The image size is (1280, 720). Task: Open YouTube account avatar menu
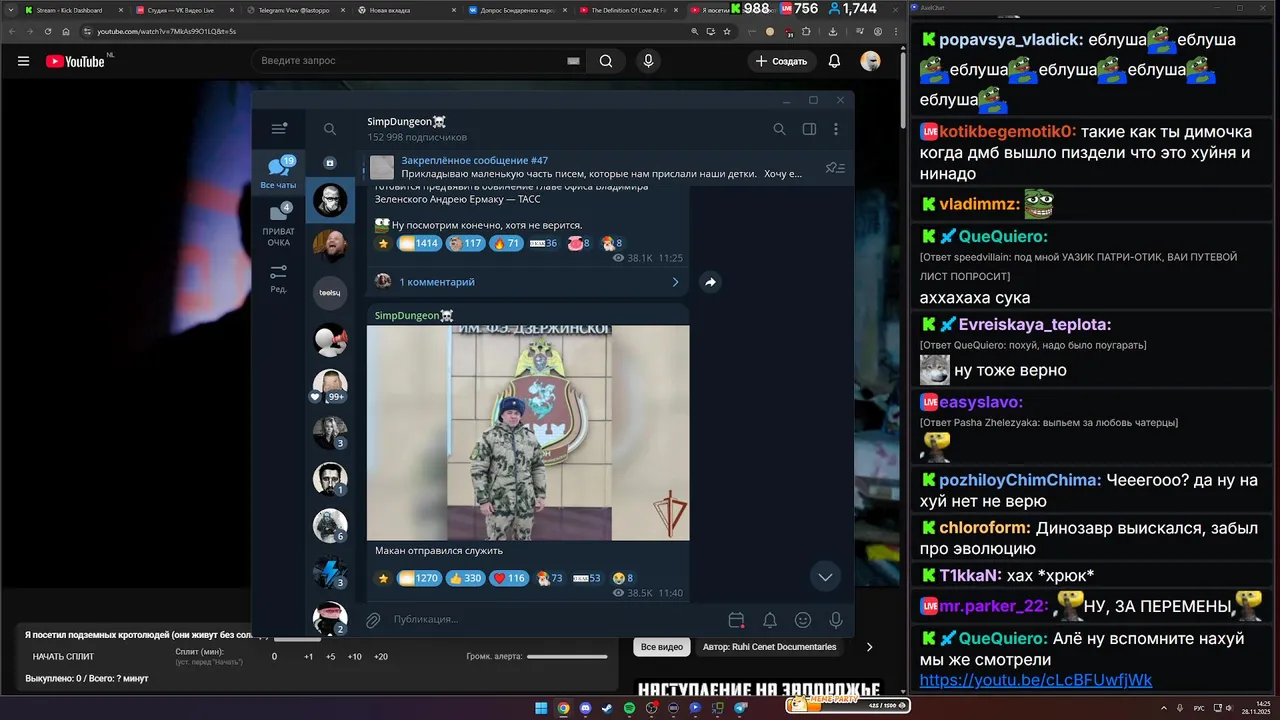870,61
